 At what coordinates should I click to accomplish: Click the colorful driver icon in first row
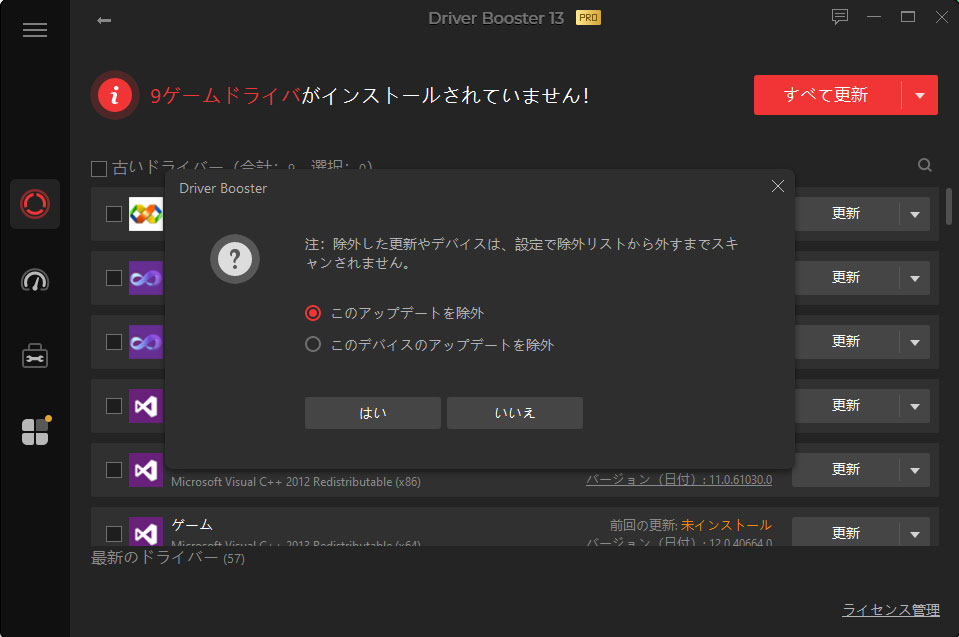click(x=146, y=214)
